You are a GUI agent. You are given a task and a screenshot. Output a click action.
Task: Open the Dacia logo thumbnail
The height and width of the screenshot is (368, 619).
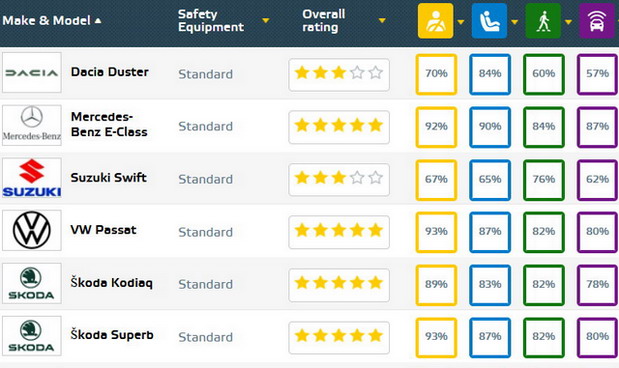[x=32, y=73]
